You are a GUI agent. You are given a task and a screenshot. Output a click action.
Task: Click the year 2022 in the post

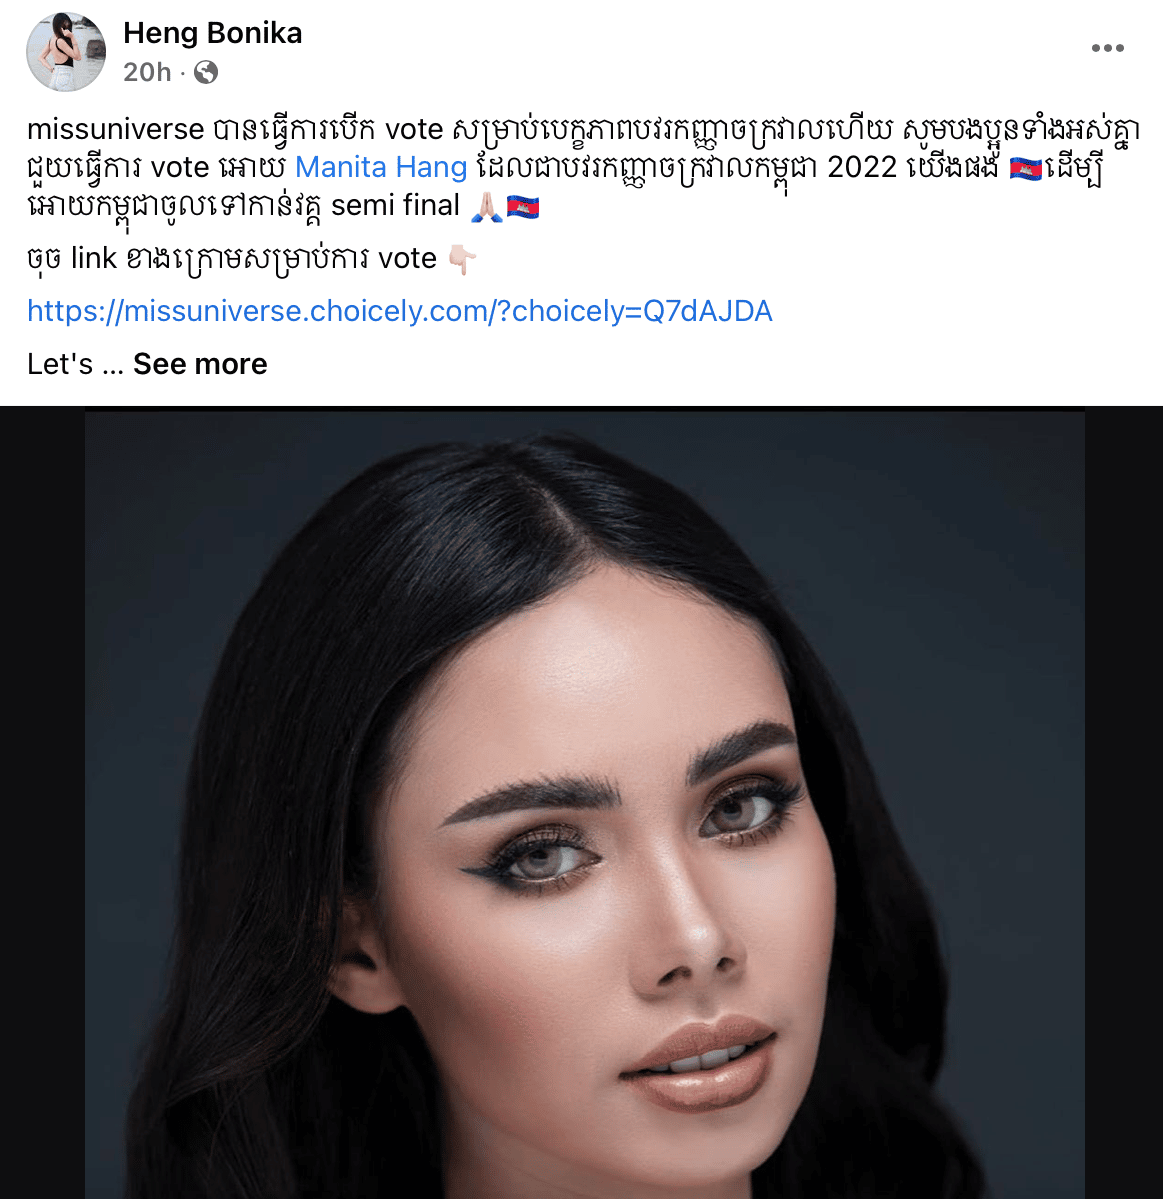[x=862, y=167]
